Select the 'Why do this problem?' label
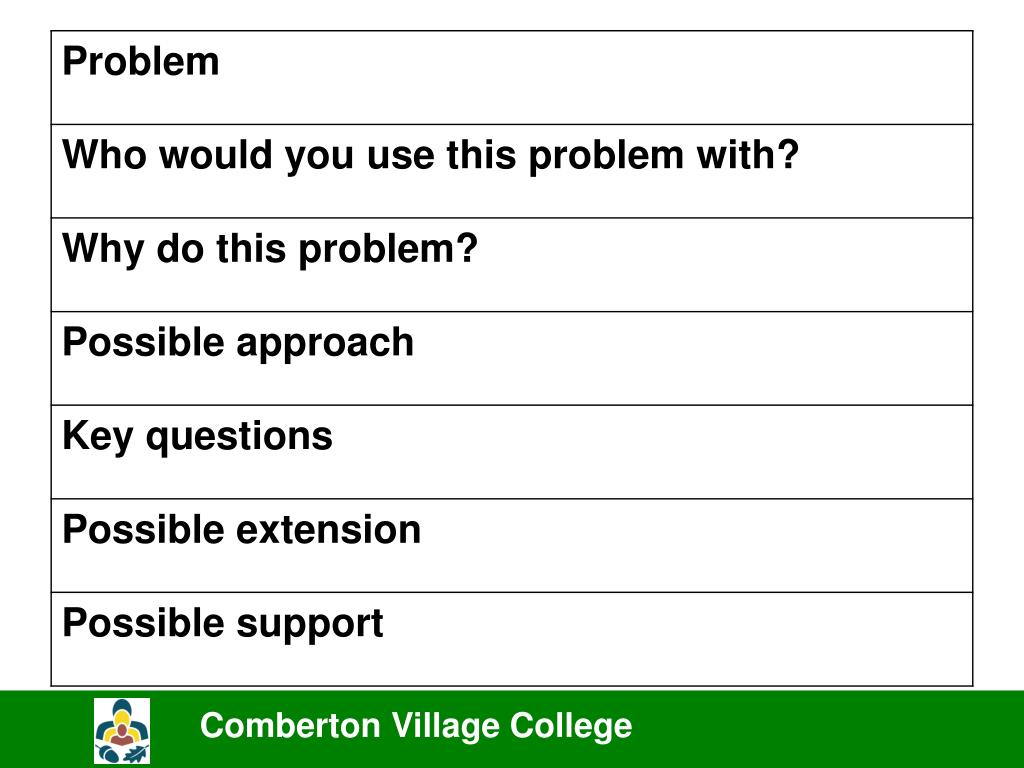This screenshot has width=1024, height=768. pos(270,250)
